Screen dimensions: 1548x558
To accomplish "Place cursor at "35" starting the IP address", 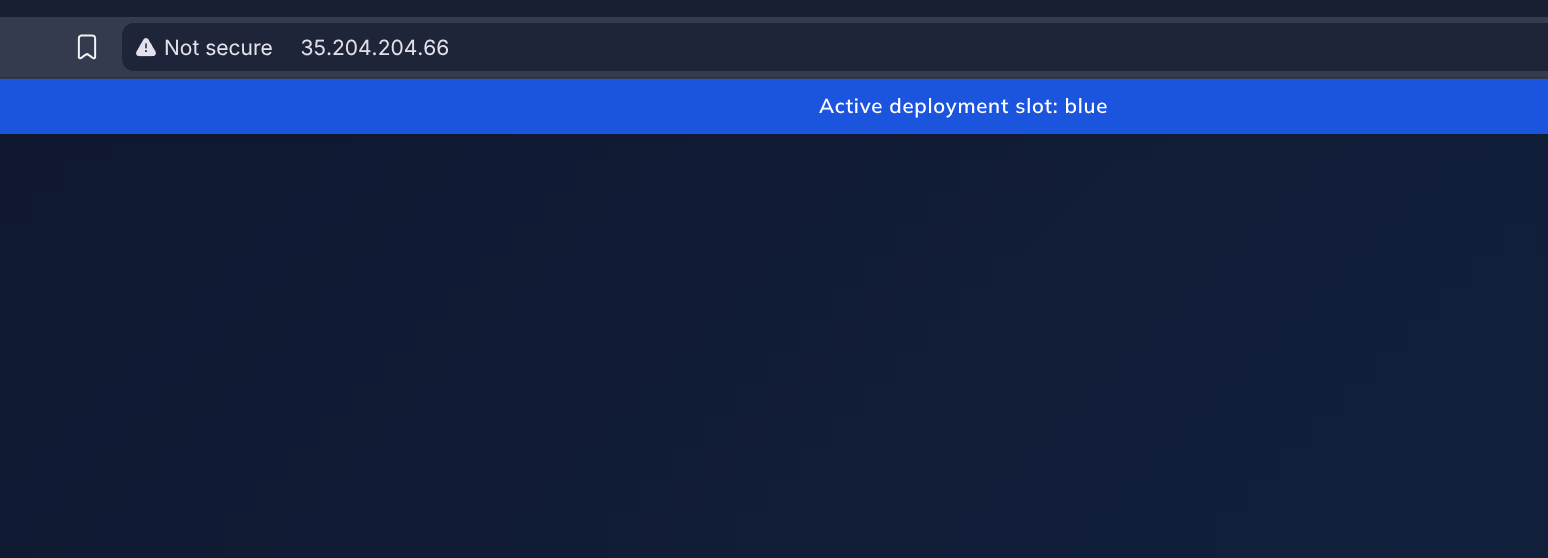I will (x=312, y=47).
